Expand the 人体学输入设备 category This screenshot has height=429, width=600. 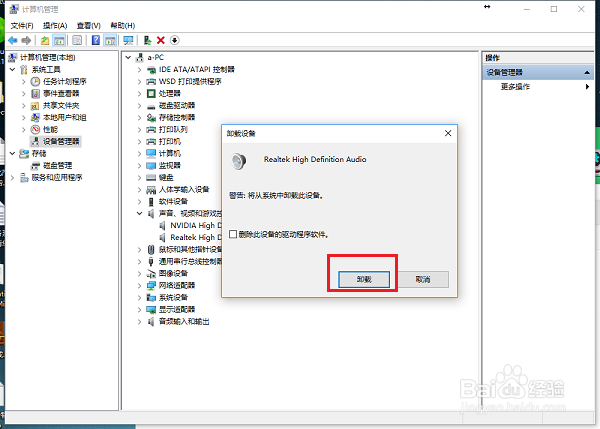pos(140,189)
